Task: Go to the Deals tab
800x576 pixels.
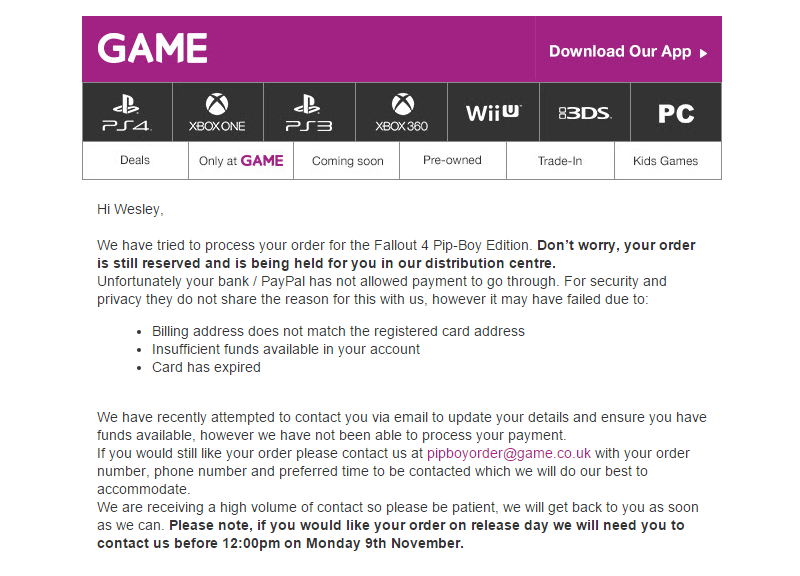Action: 135,160
